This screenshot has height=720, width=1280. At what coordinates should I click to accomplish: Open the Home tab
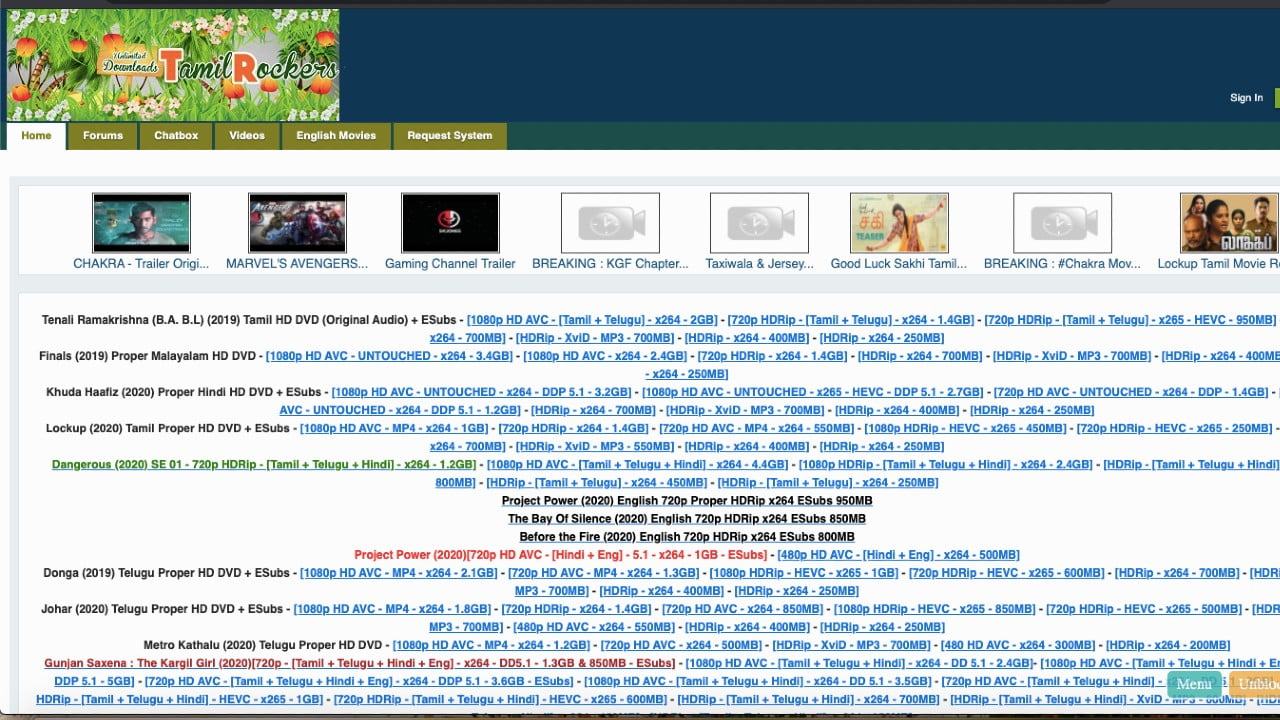[36, 136]
